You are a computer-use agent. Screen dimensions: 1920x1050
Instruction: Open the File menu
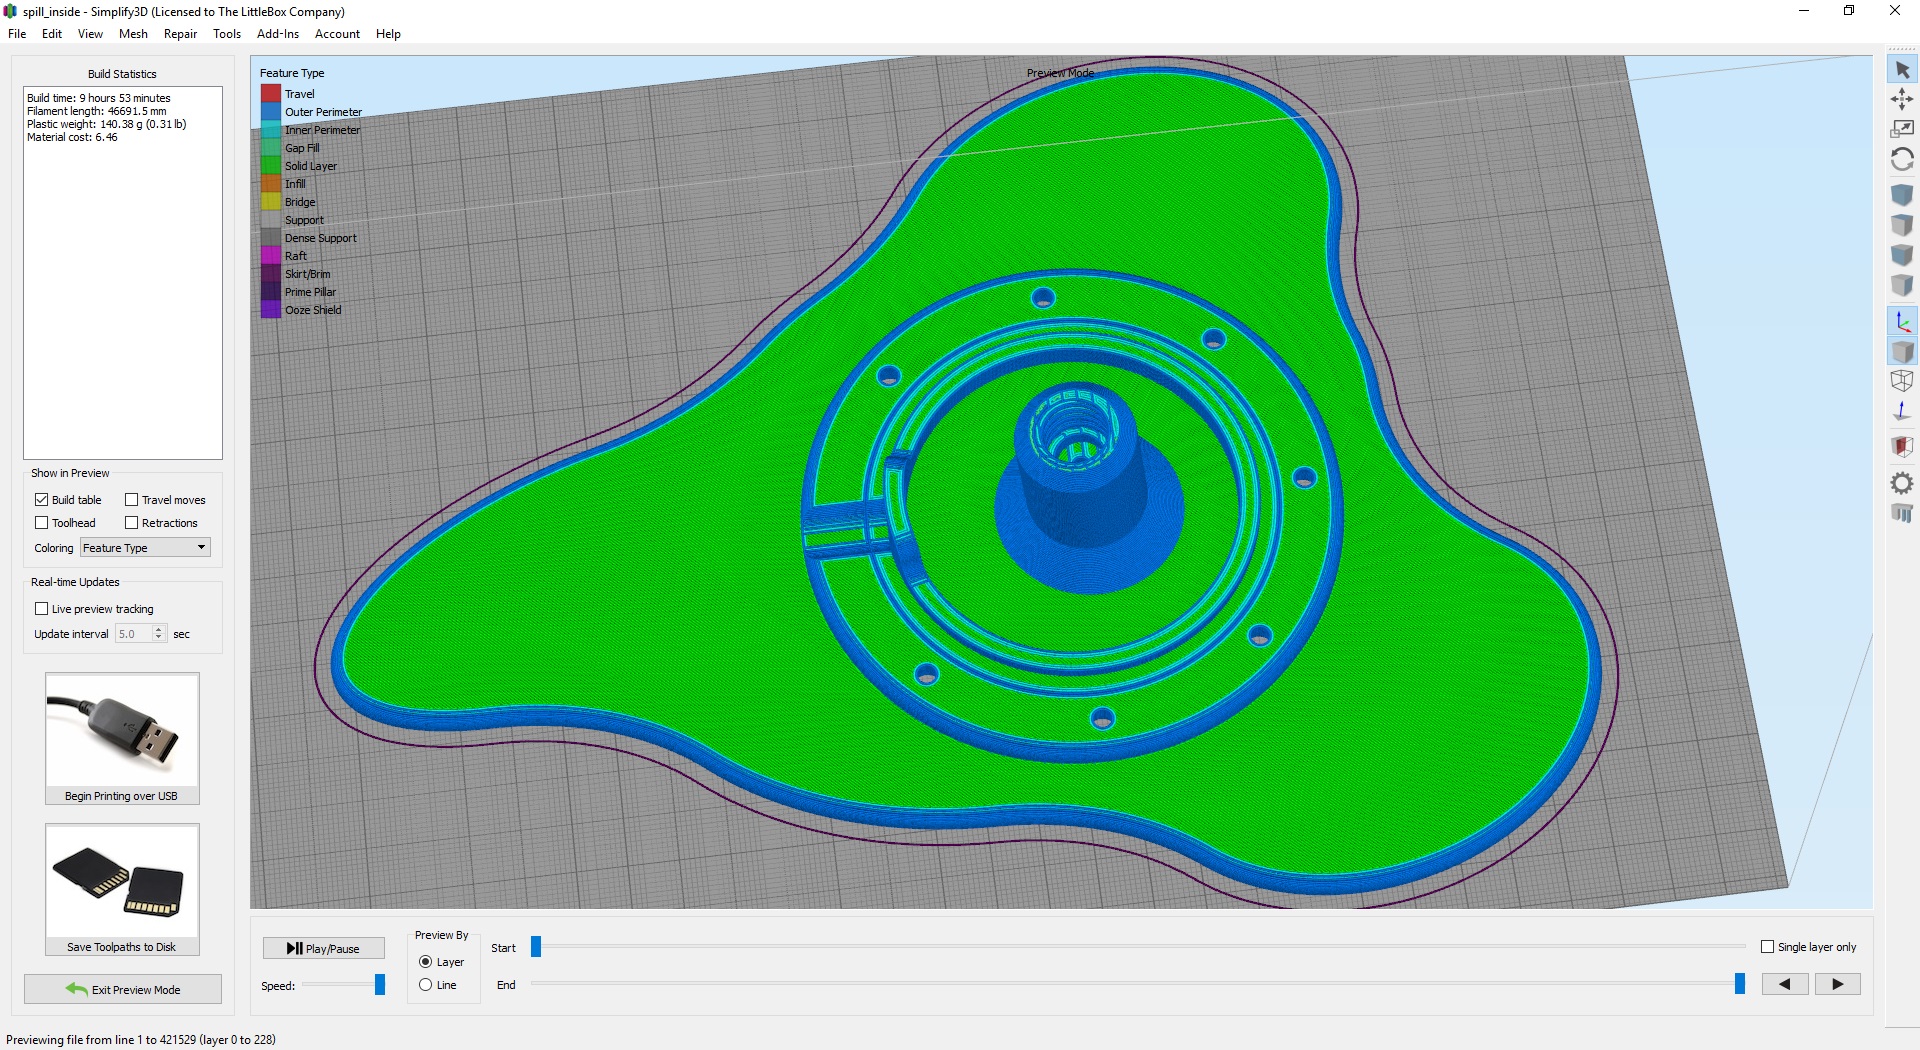pos(17,33)
